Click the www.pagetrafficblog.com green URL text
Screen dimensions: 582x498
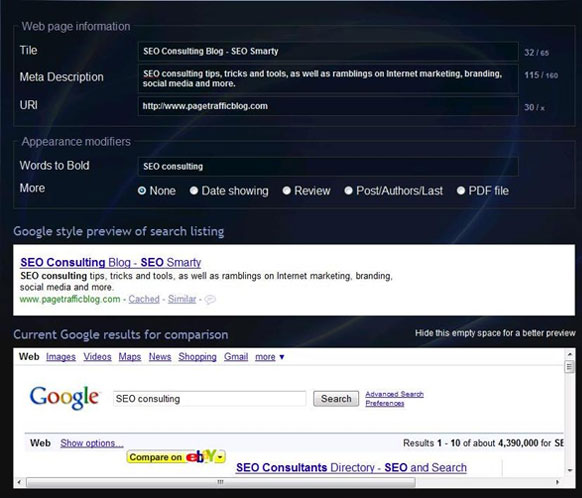[x=70, y=299]
